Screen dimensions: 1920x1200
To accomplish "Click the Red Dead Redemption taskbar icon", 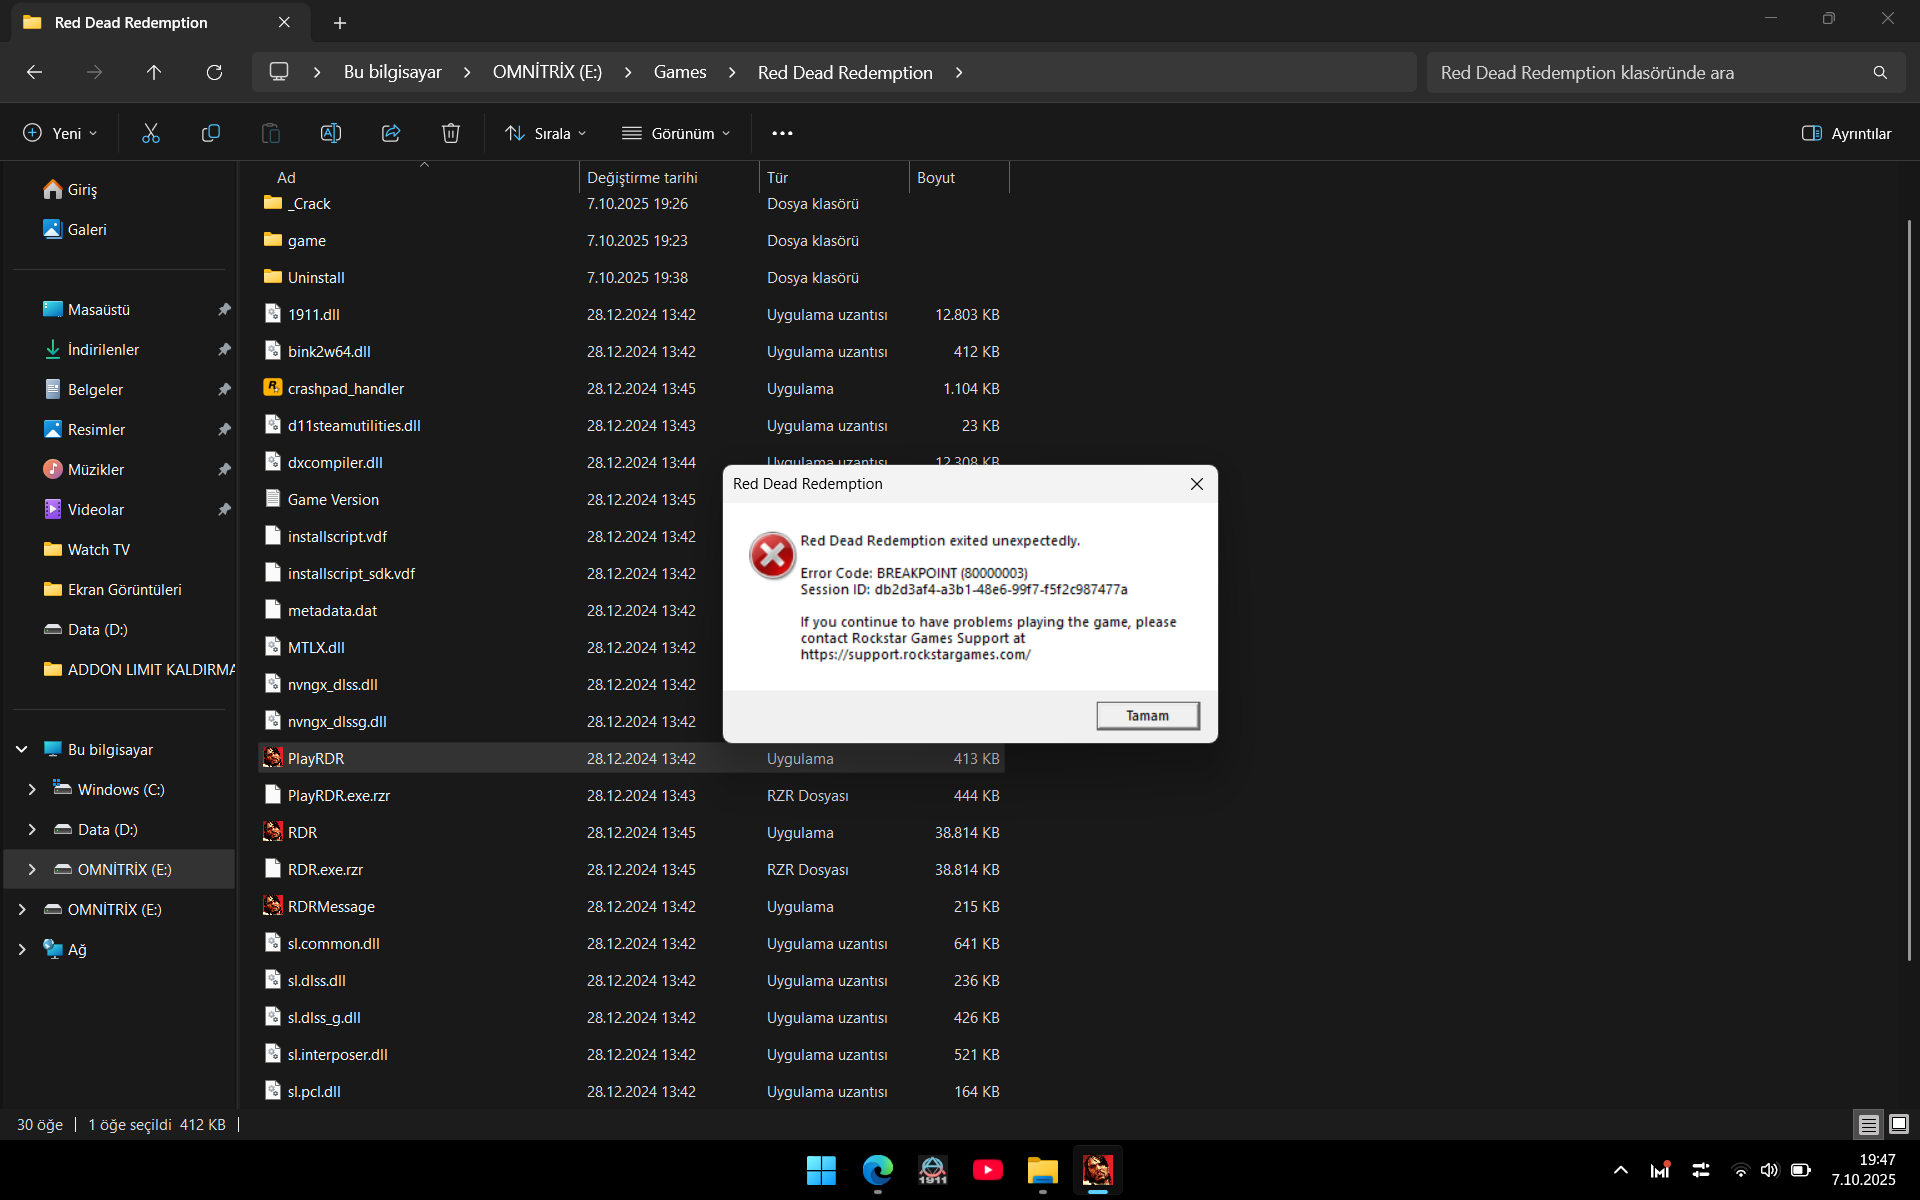I will click(x=1097, y=1170).
